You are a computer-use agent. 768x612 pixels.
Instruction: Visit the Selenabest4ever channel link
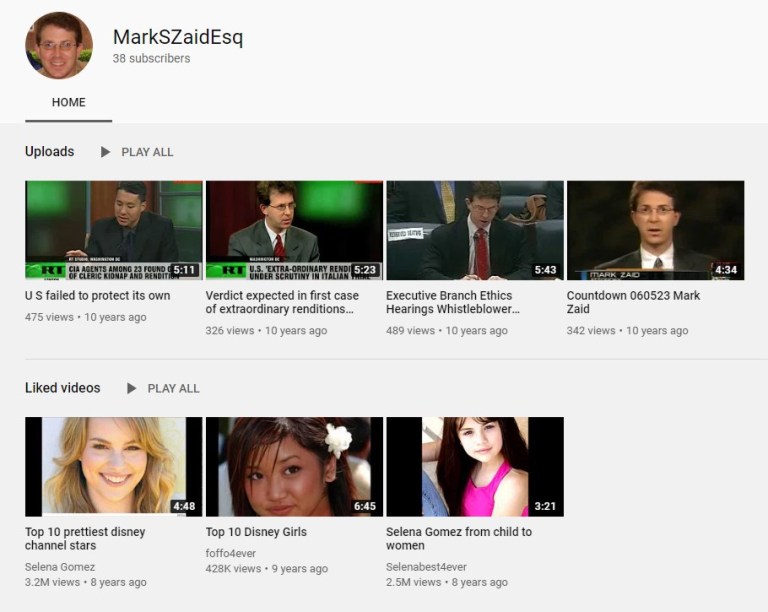click(426, 567)
